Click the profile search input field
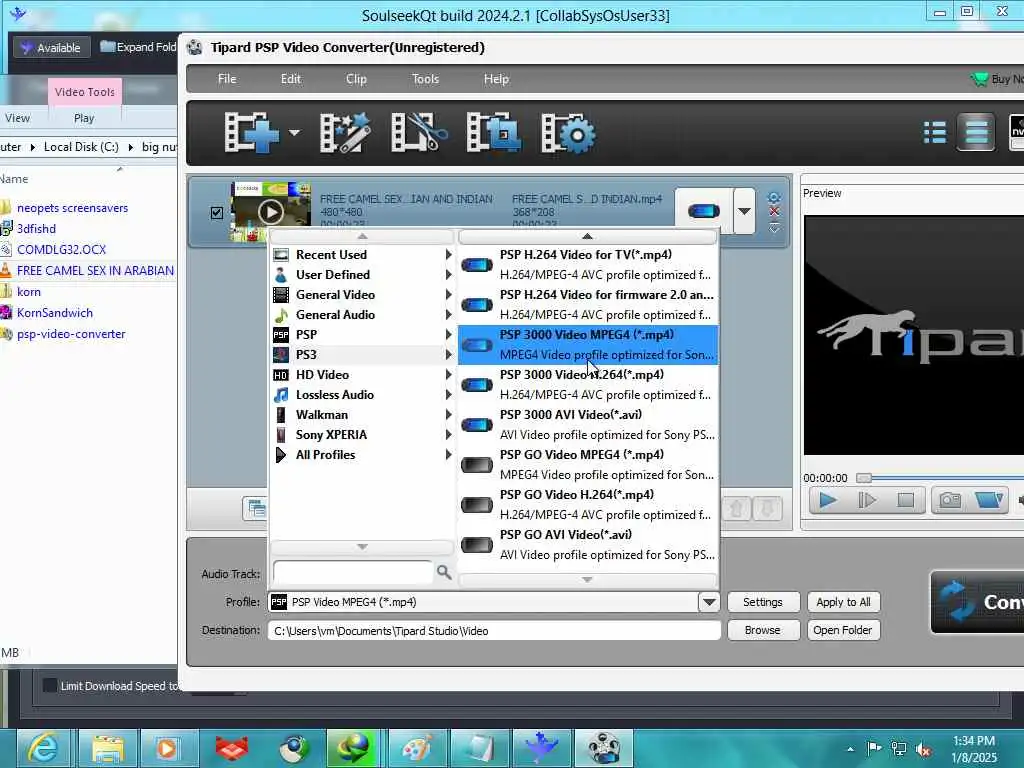Image resolution: width=1024 pixels, height=768 pixels. pos(353,573)
